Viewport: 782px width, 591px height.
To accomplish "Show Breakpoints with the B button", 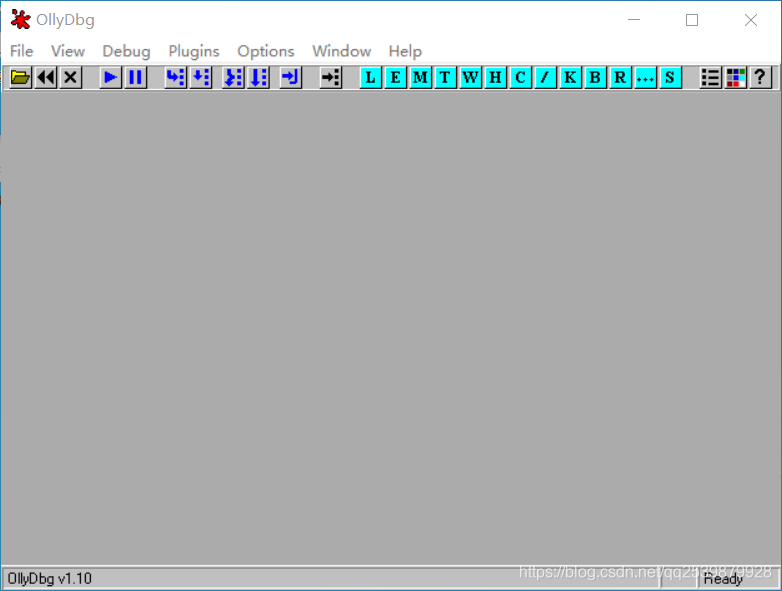I will tap(595, 77).
